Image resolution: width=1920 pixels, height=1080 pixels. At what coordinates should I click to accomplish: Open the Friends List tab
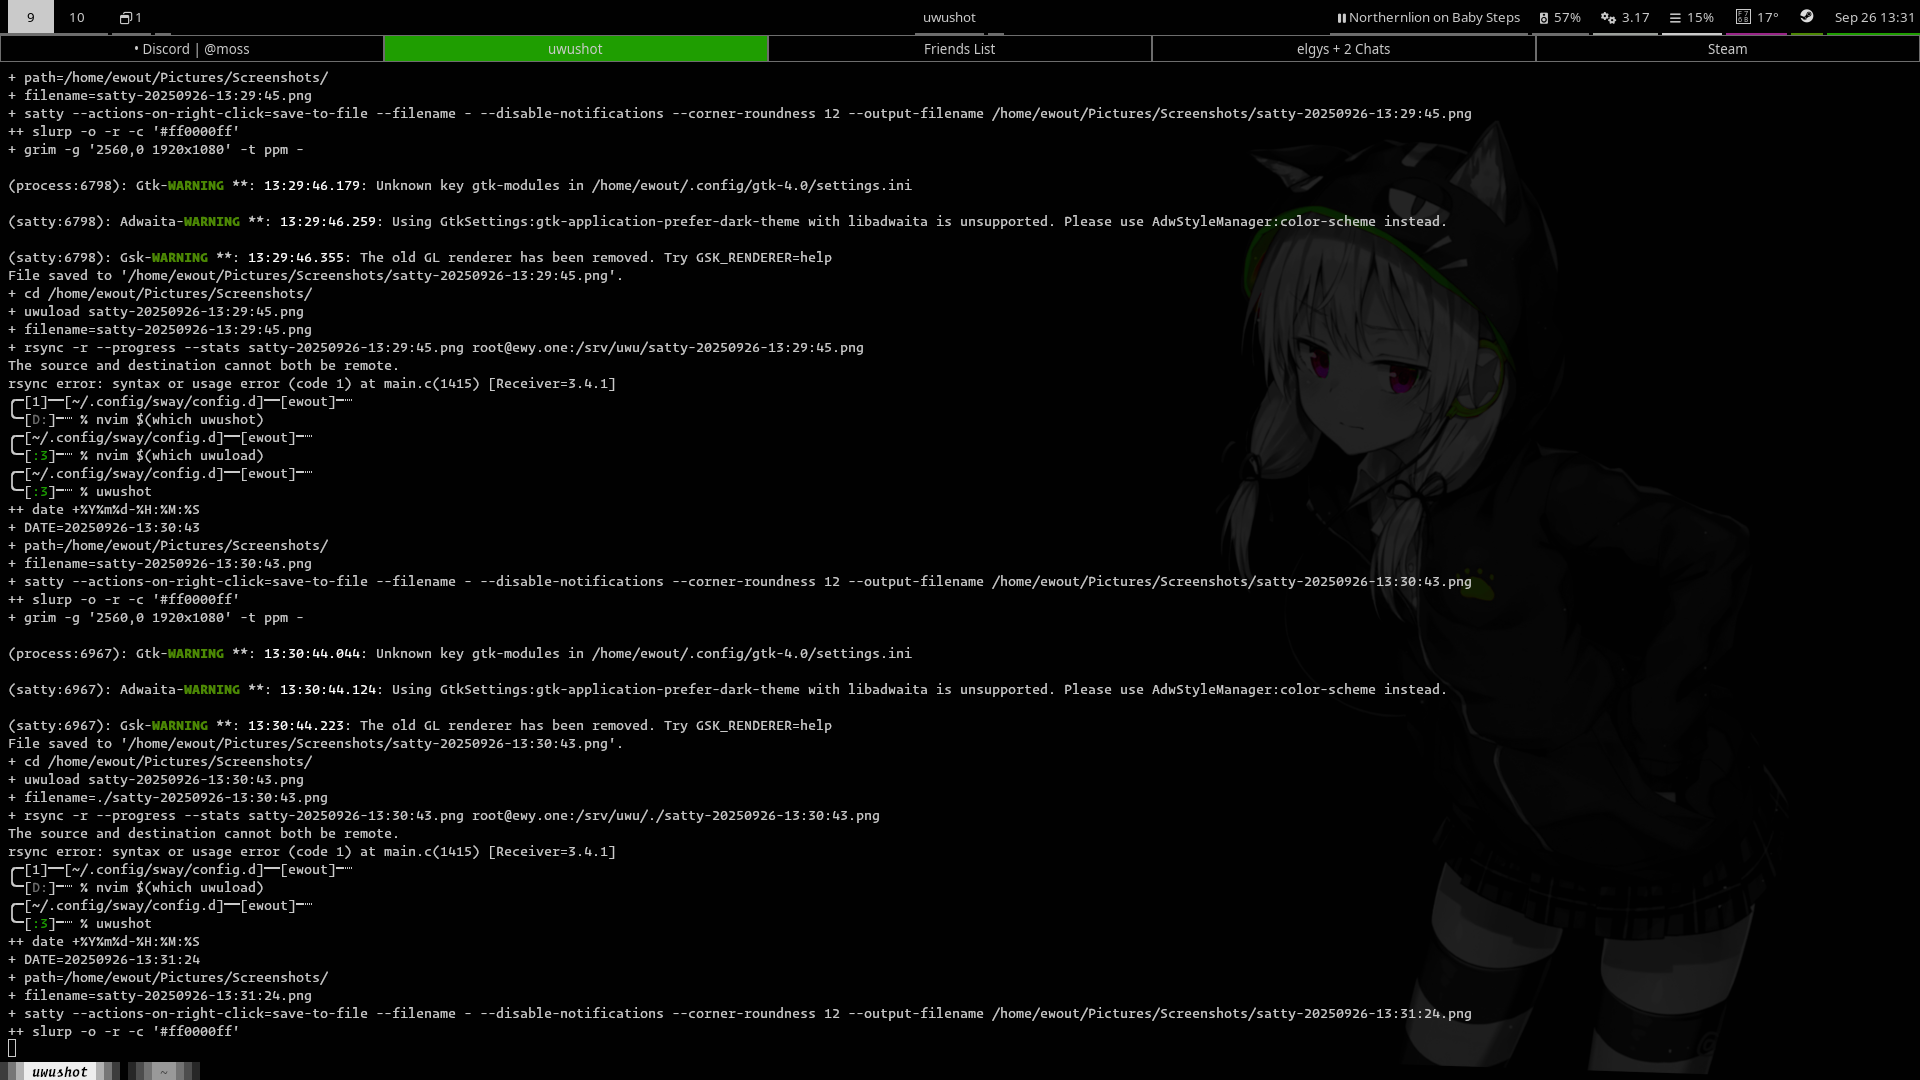point(959,49)
